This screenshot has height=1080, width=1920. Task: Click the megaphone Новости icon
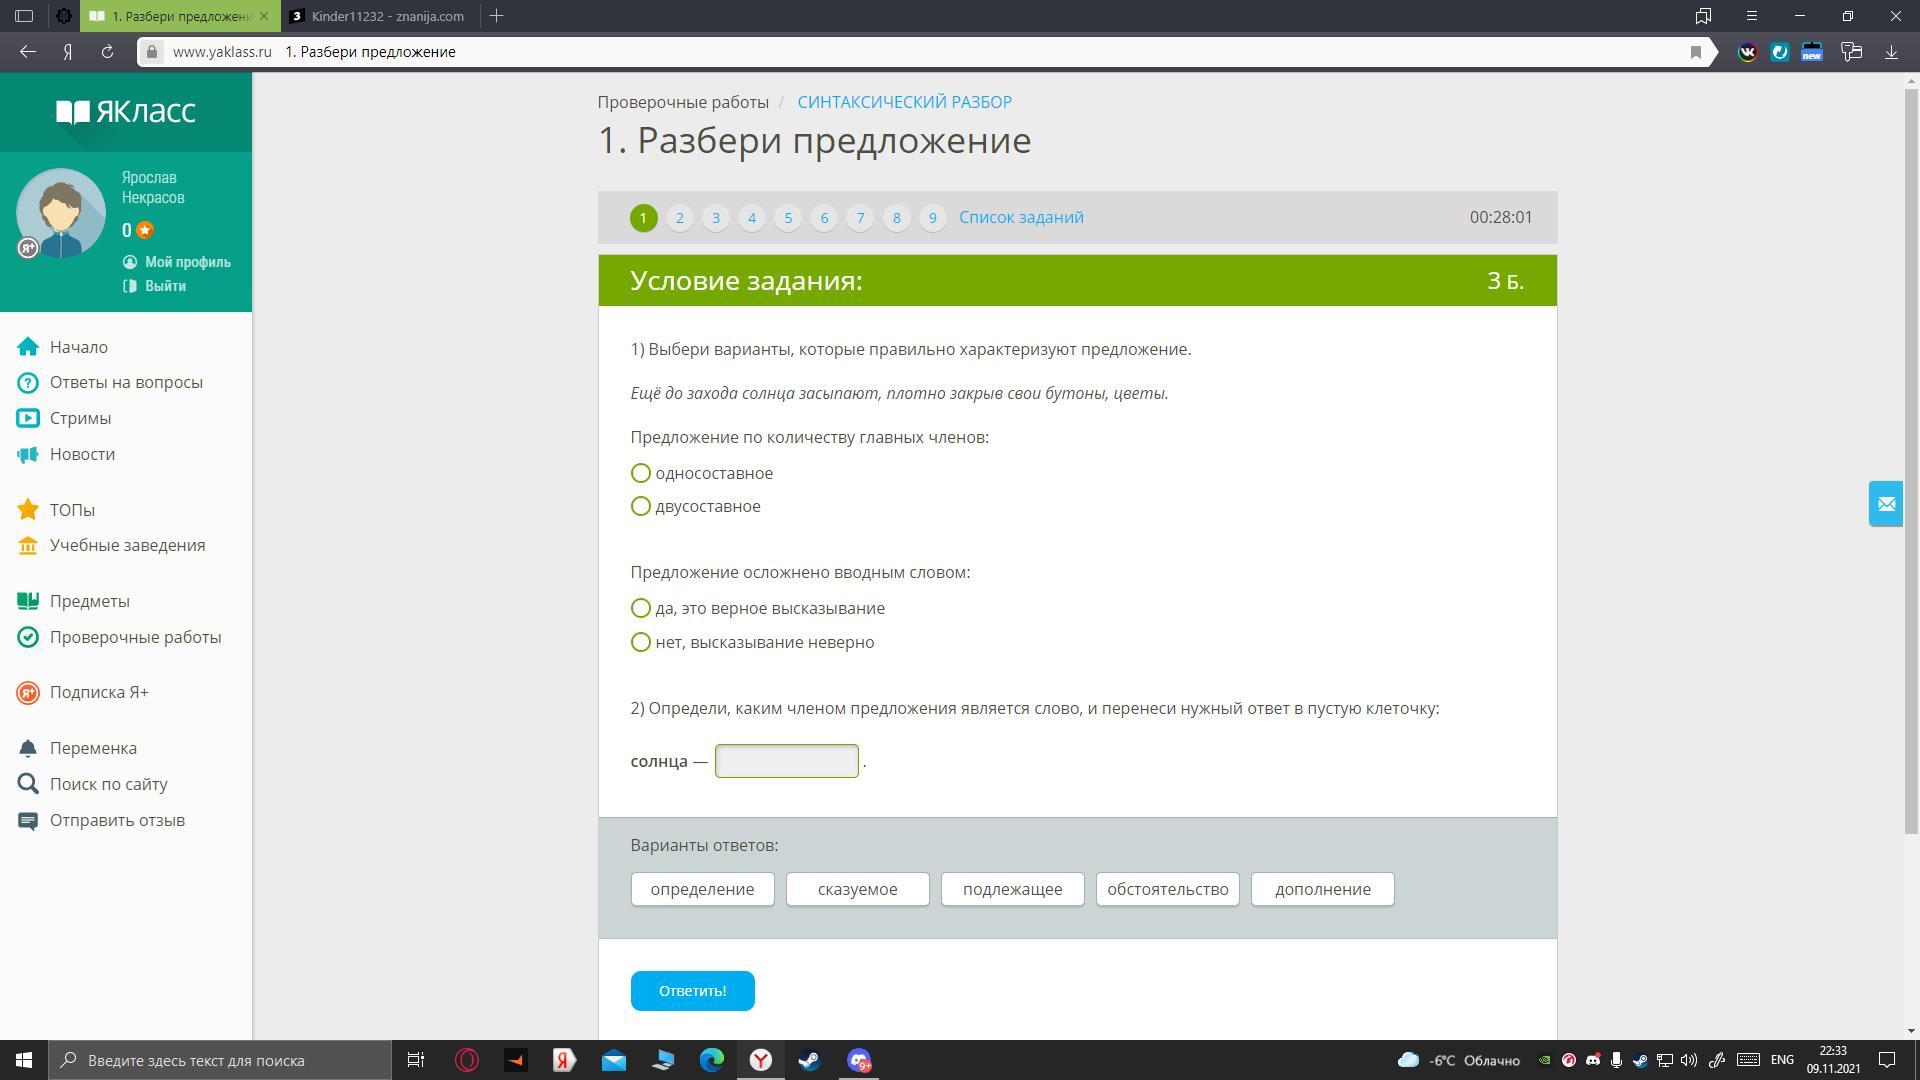click(28, 454)
